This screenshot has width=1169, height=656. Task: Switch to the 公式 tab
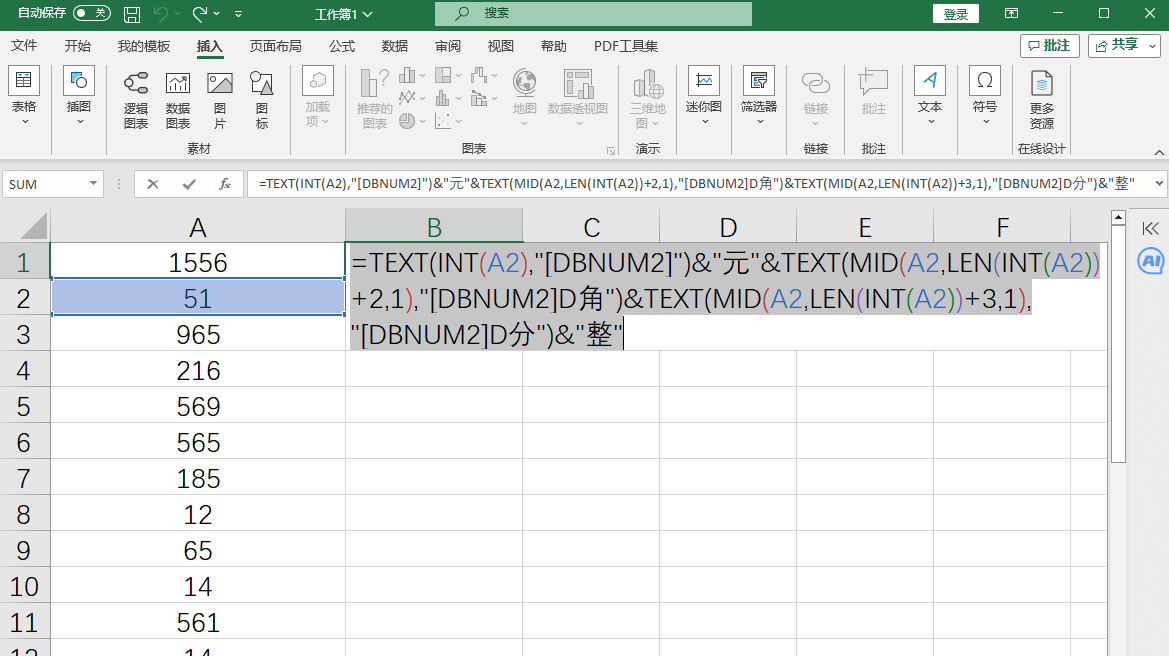point(342,46)
